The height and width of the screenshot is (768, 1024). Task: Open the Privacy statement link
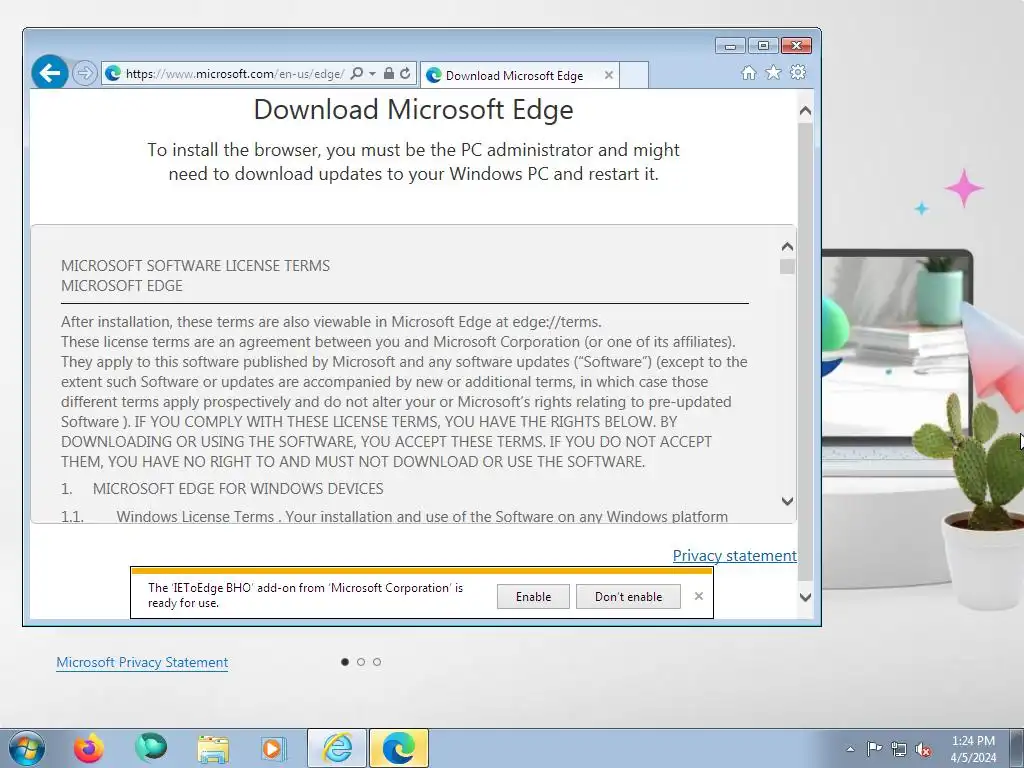(x=735, y=555)
